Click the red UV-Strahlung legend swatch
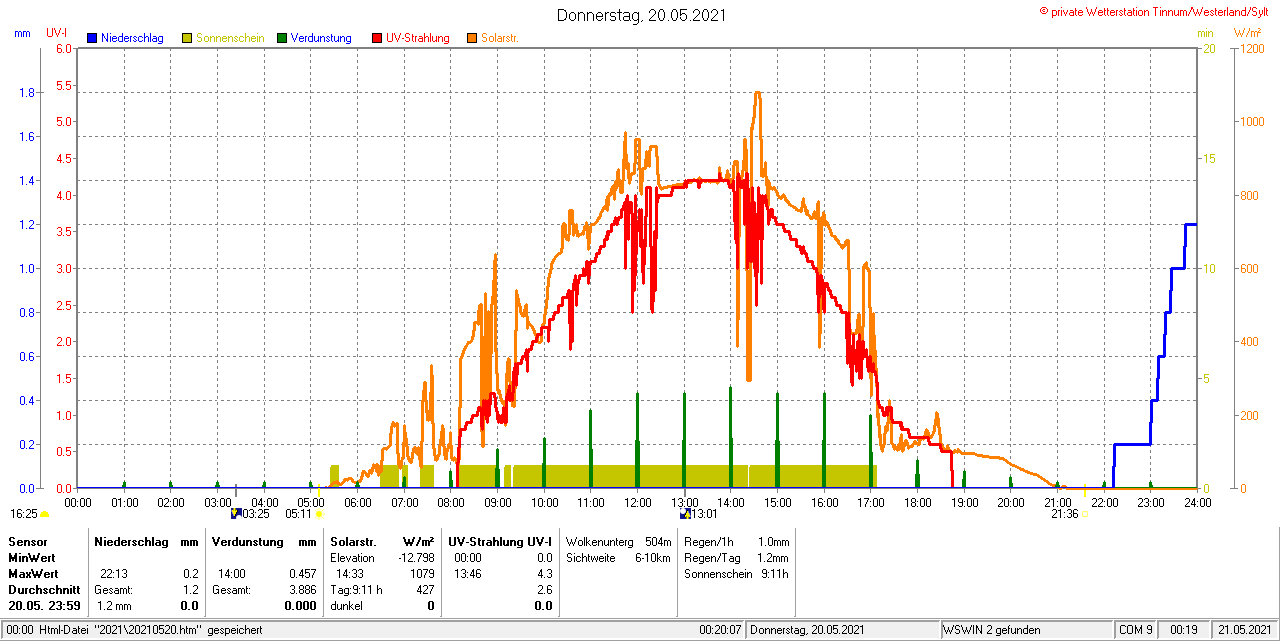 pos(377,38)
